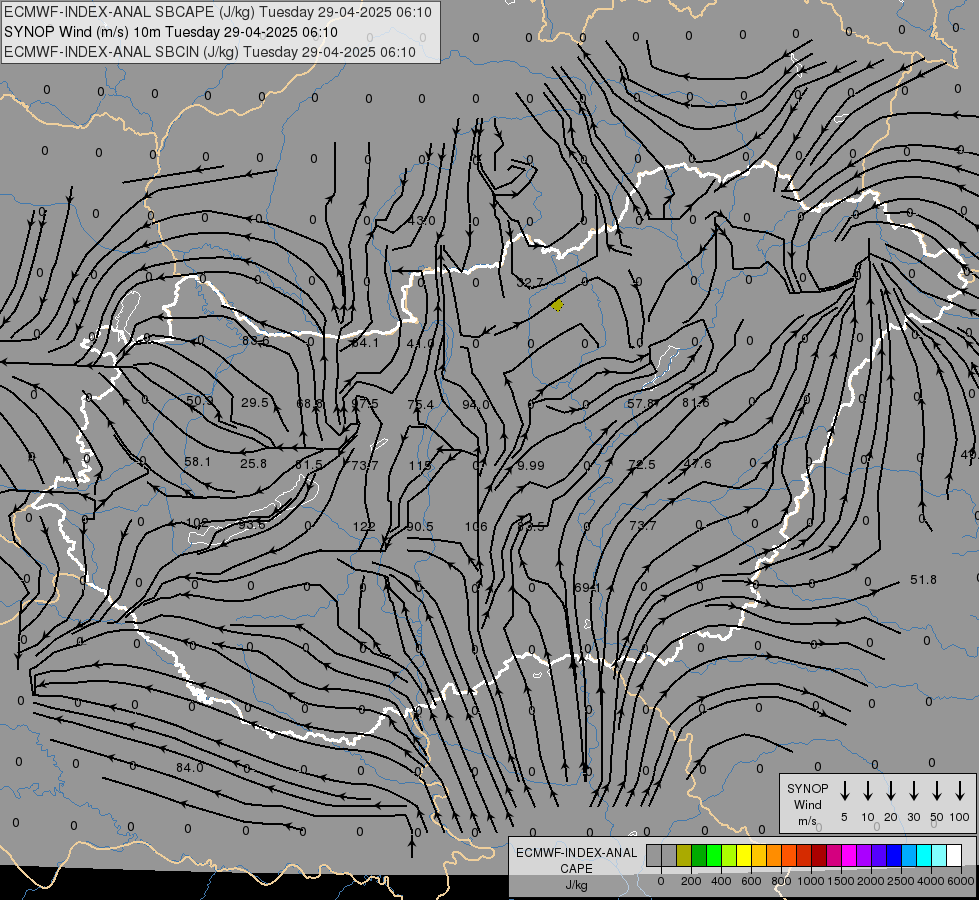979x900 pixels.
Task: Click the CAPE value 84.0 on map
Action: (x=189, y=767)
